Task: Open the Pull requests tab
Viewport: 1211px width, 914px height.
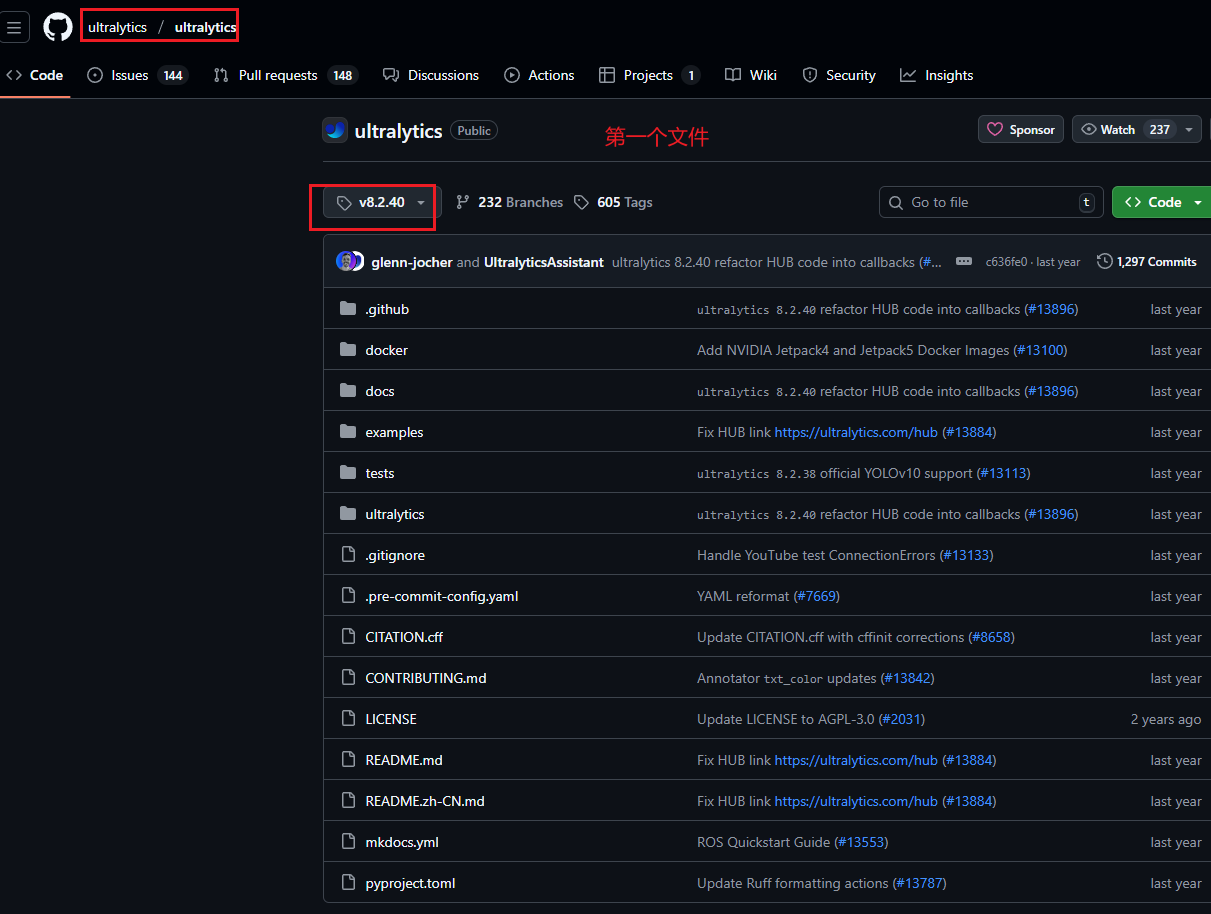Action: click(285, 75)
